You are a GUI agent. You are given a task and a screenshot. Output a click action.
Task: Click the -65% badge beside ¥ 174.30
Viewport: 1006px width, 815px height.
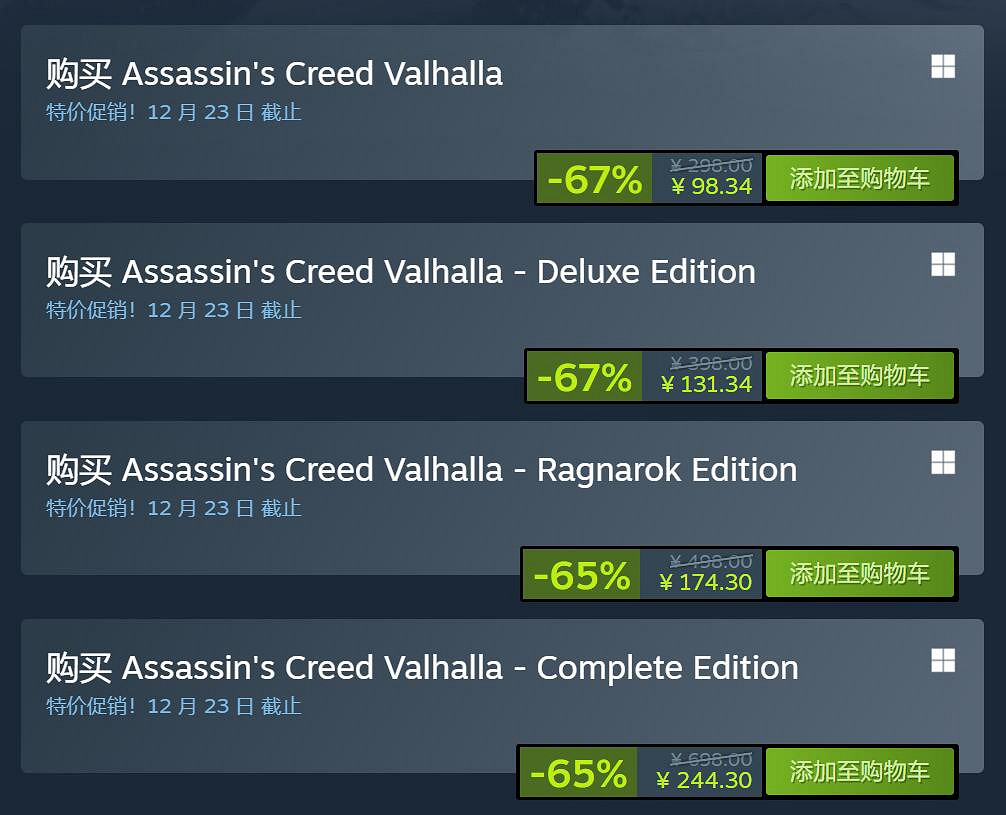coord(581,575)
